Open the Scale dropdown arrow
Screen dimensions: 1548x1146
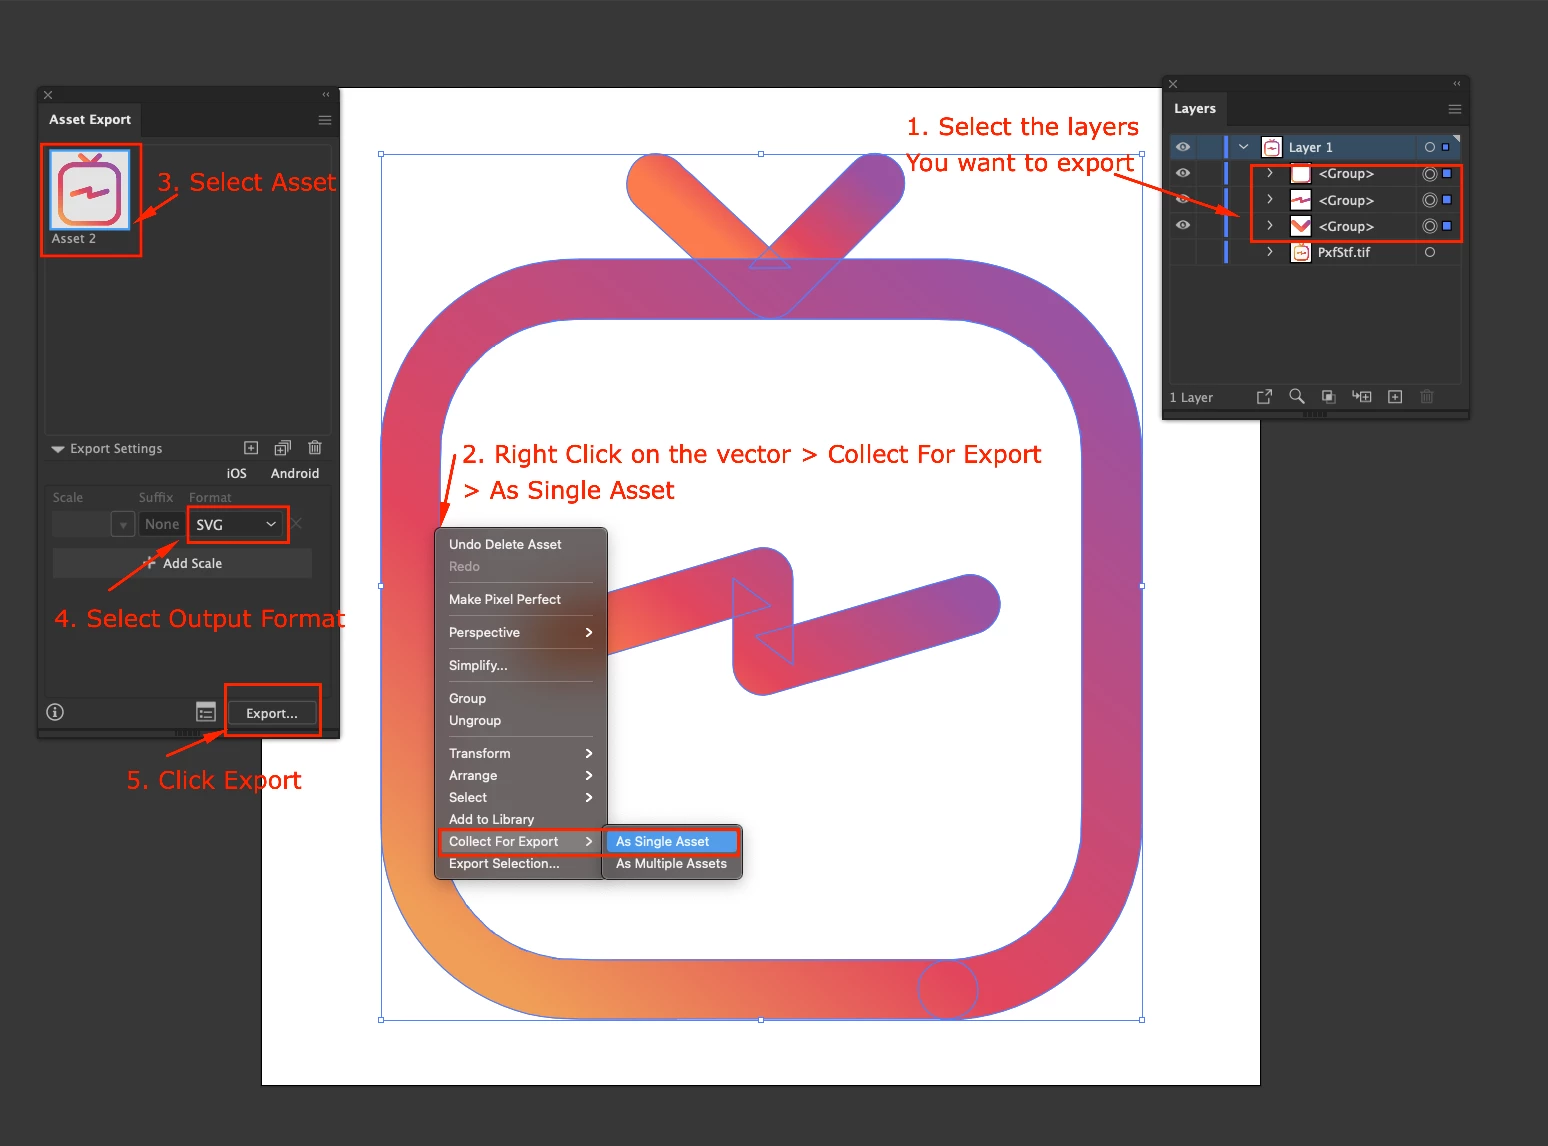tap(123, 525)
